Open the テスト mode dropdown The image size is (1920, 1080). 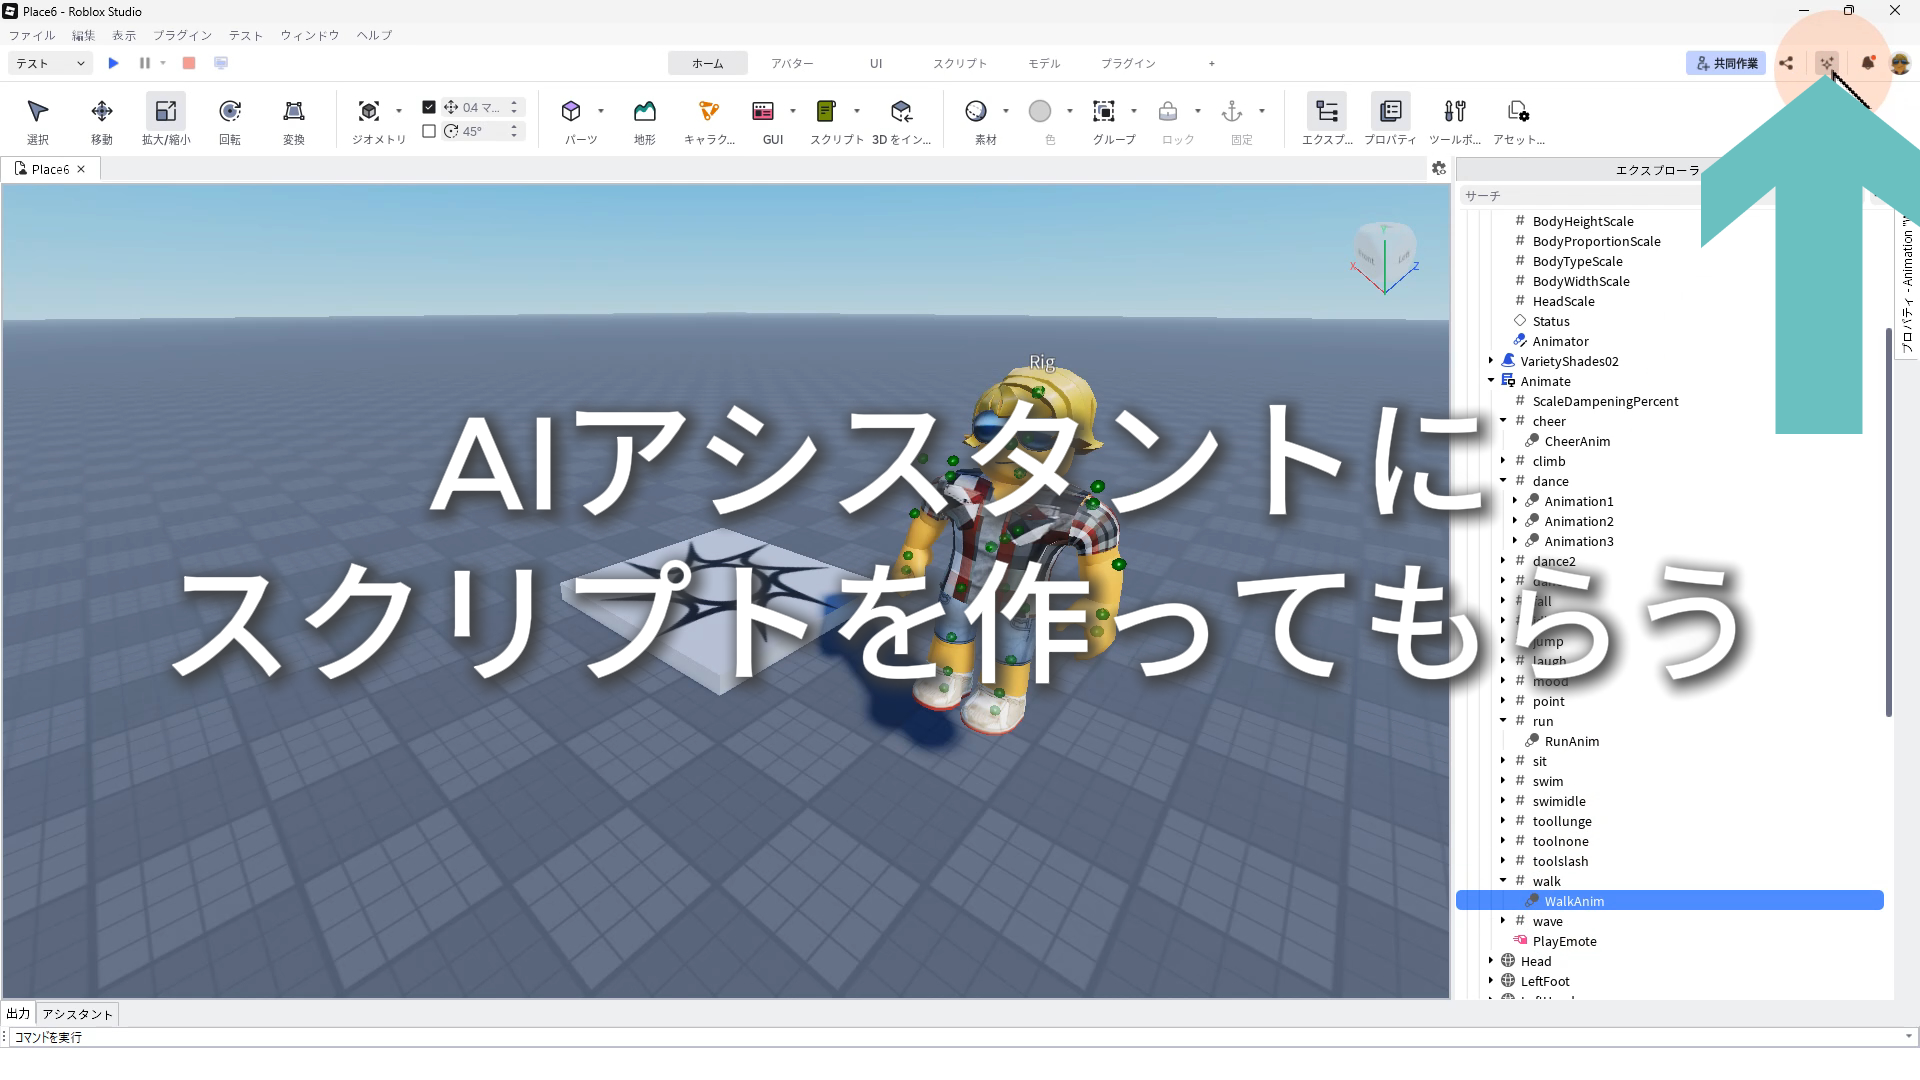50,63
